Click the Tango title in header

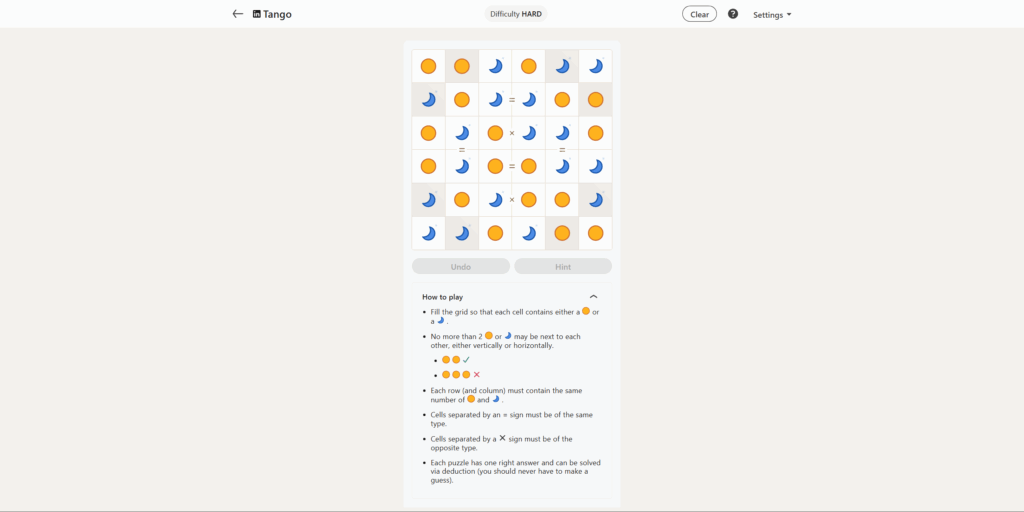pos(278,14)
